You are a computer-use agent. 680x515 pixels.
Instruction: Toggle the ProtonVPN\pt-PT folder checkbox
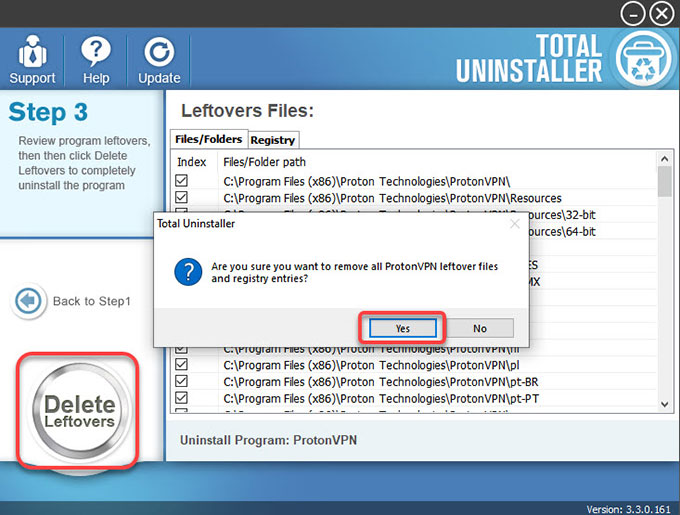pyautogui.click(x=181, y=398)
